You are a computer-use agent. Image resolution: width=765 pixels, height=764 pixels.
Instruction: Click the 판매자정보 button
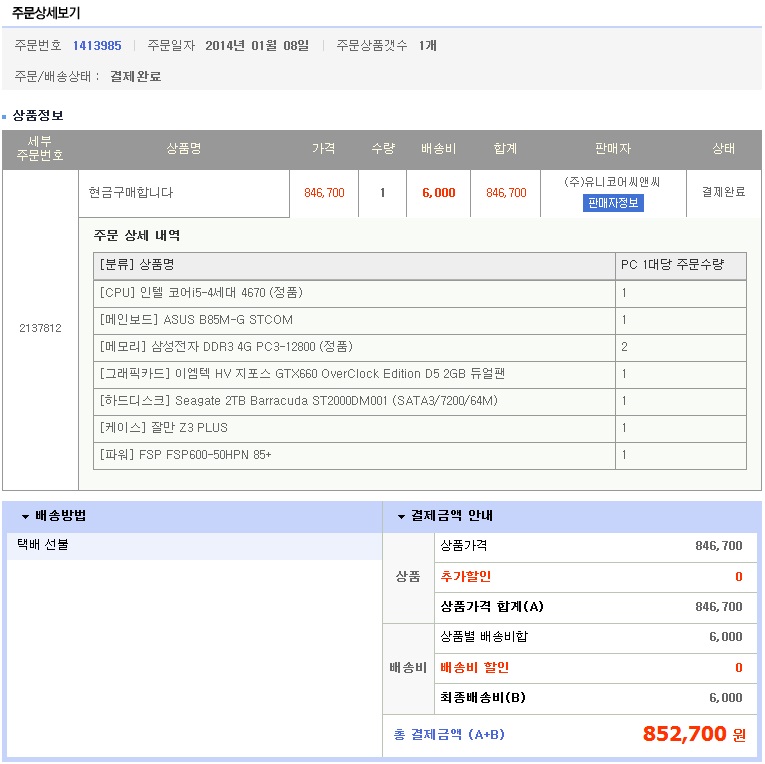[x=613, y=202]
